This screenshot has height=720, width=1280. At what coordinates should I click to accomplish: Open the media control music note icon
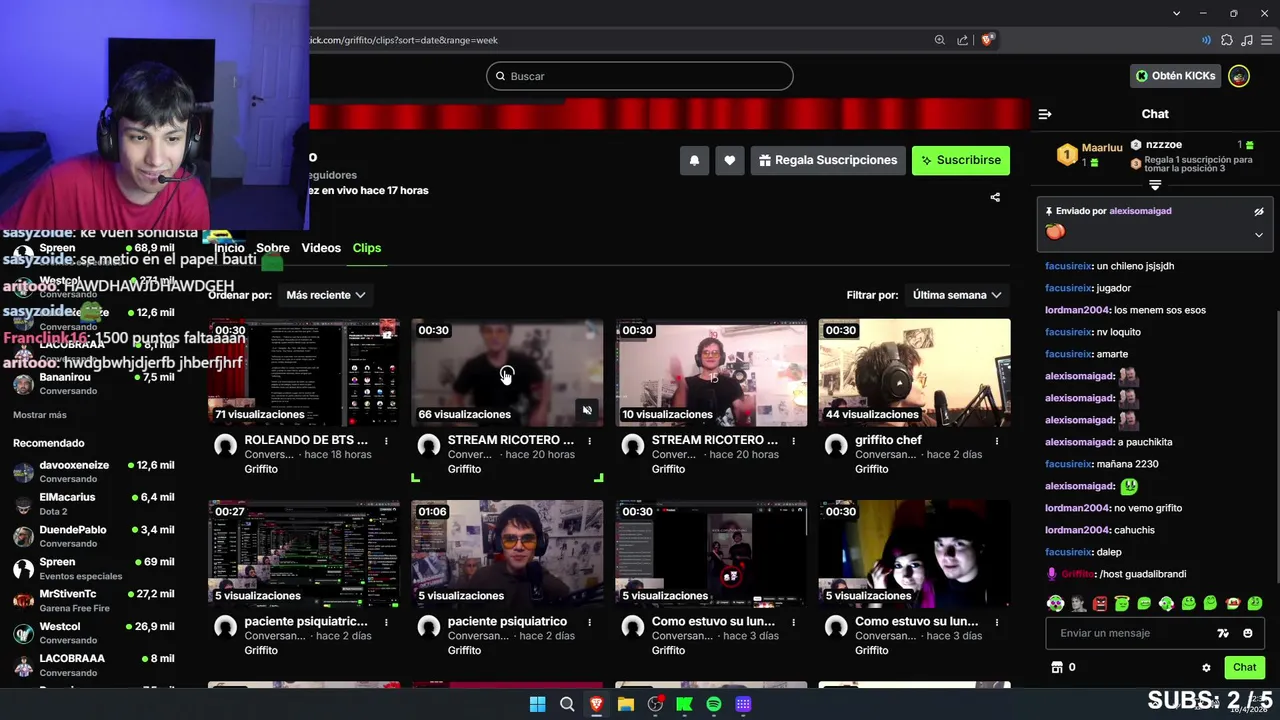click(x=1247, y=40)
